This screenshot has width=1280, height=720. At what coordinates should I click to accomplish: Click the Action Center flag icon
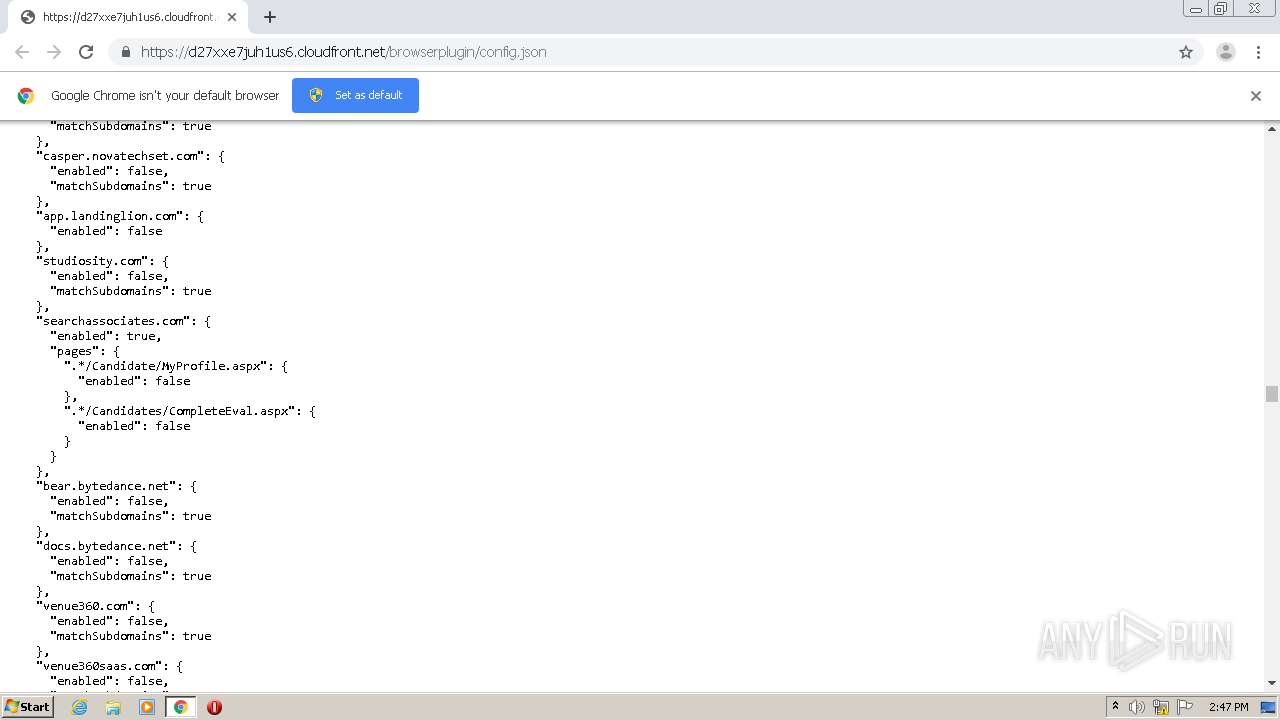tap(1185, 707)
